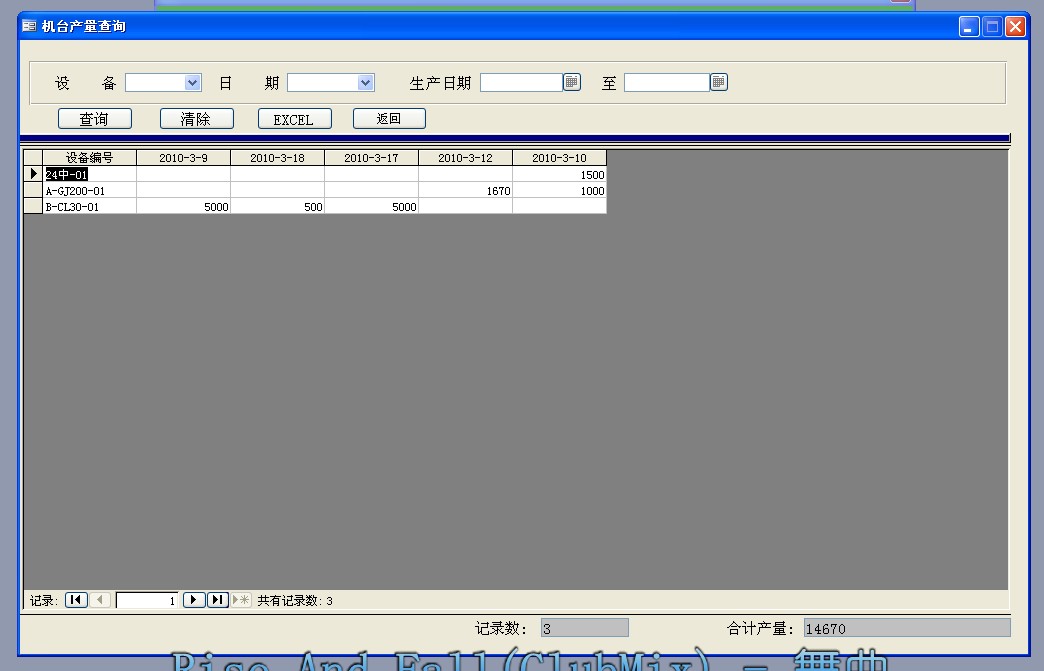Click the 返回 button
The height and width of the screenshot is (671, 1044).
point(389,119)
